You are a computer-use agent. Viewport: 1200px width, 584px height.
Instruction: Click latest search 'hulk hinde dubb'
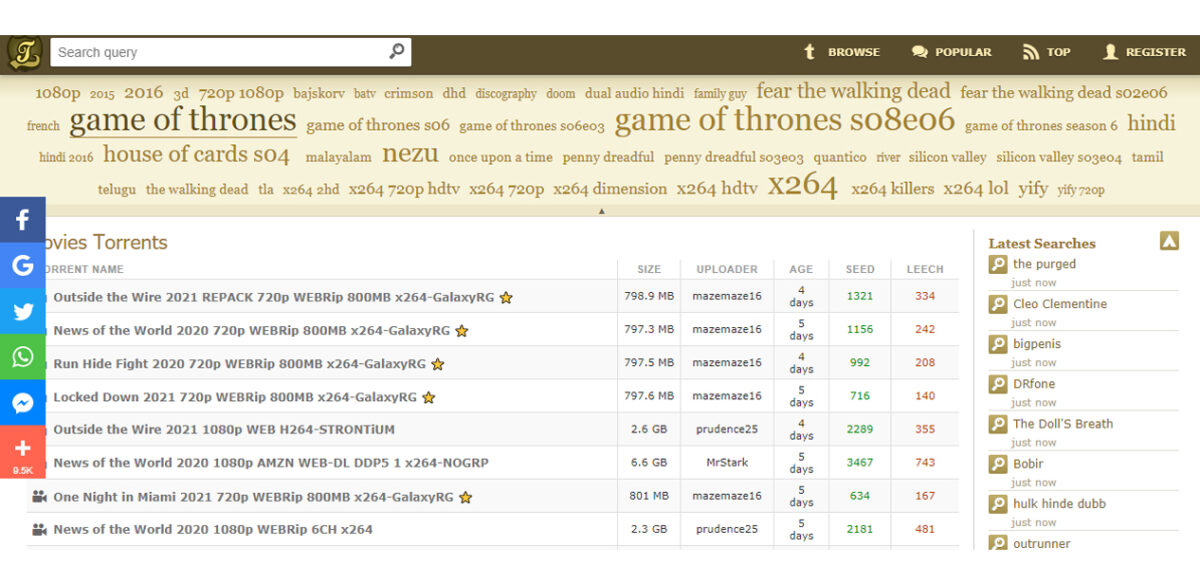(1059, 504)
